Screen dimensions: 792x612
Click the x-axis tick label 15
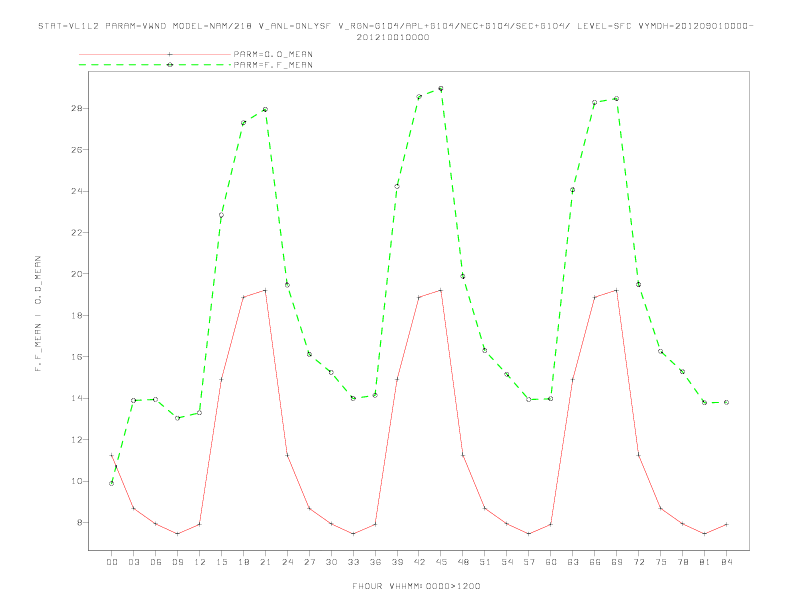221,562
